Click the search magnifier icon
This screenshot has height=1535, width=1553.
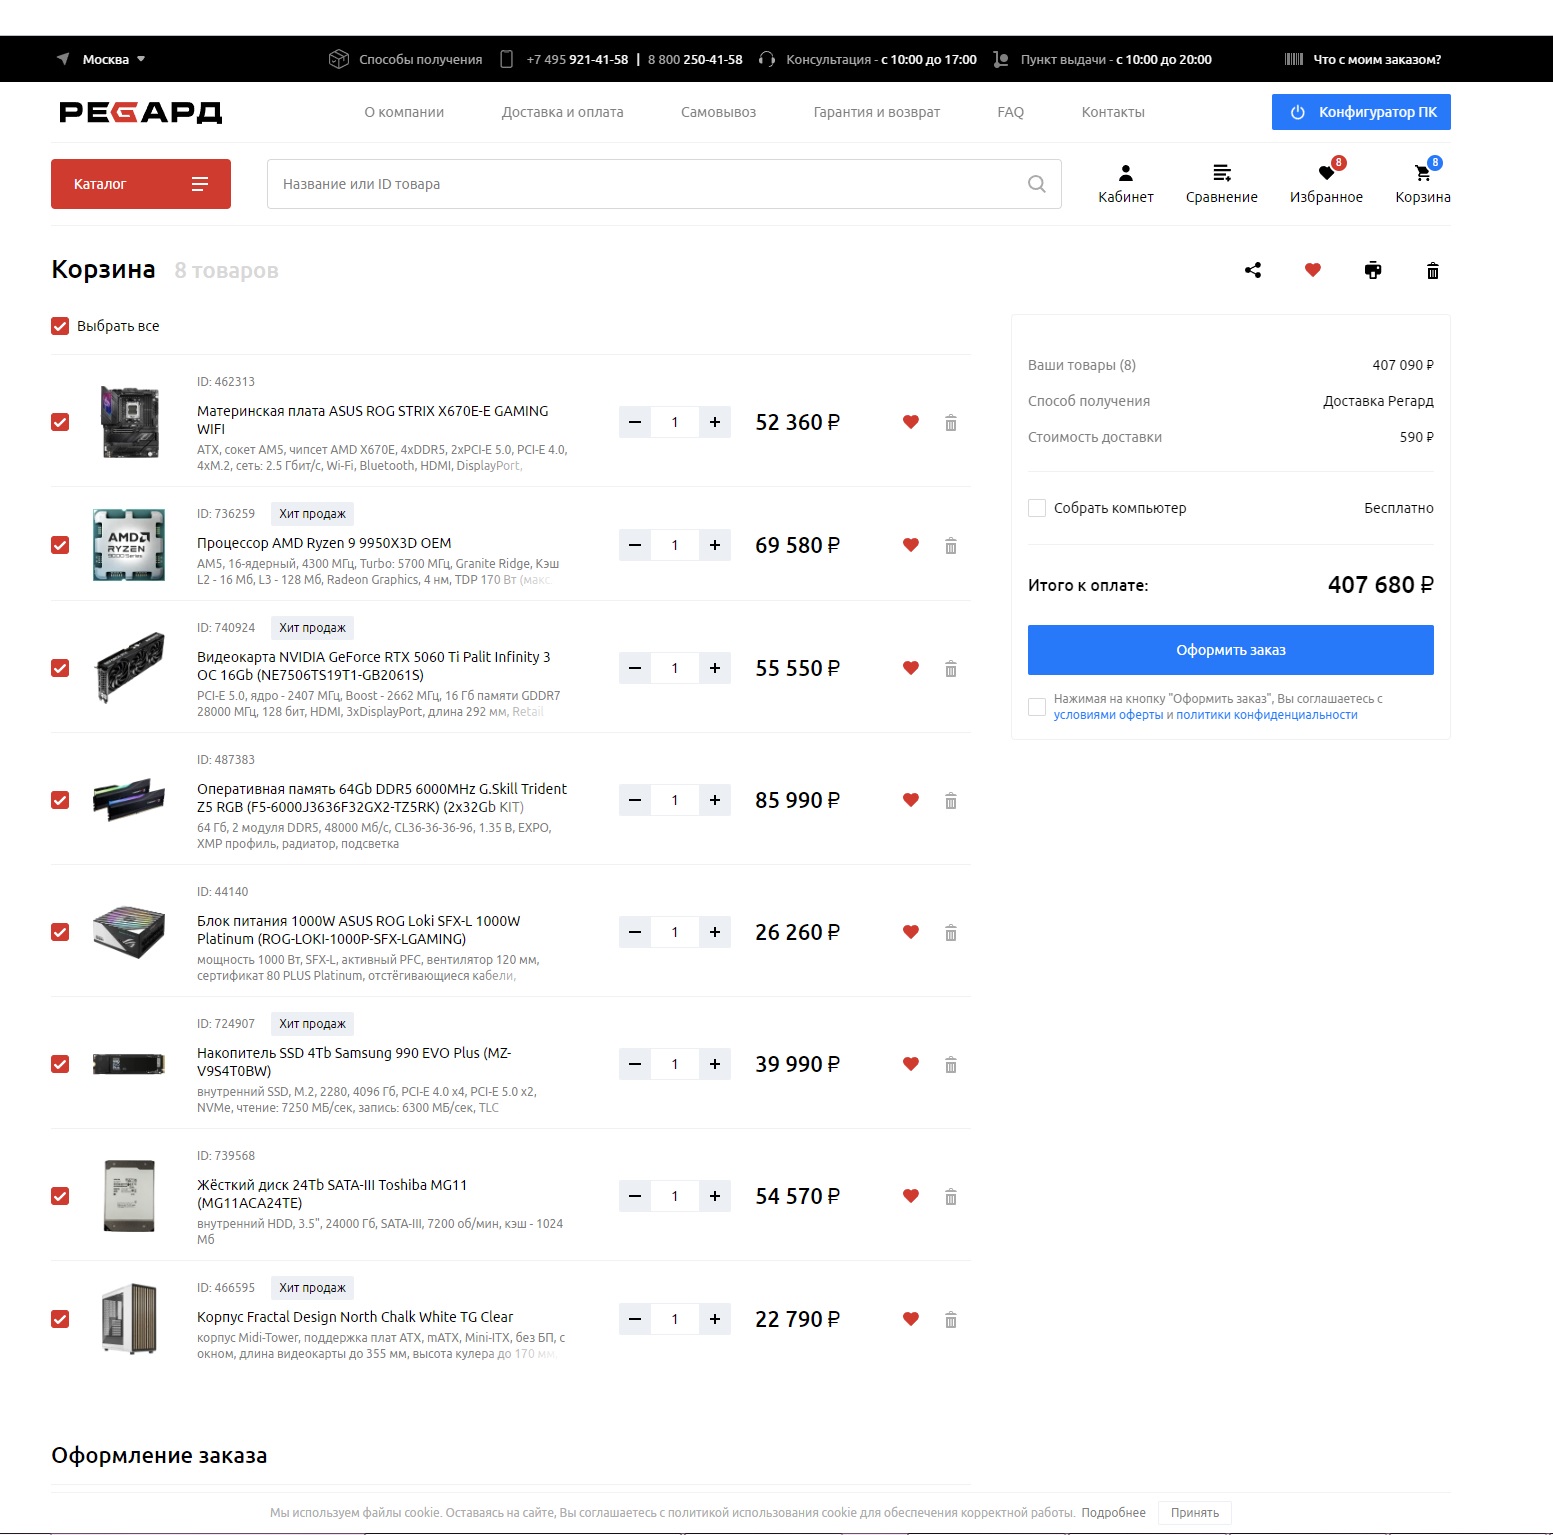tap(1037, 184)
